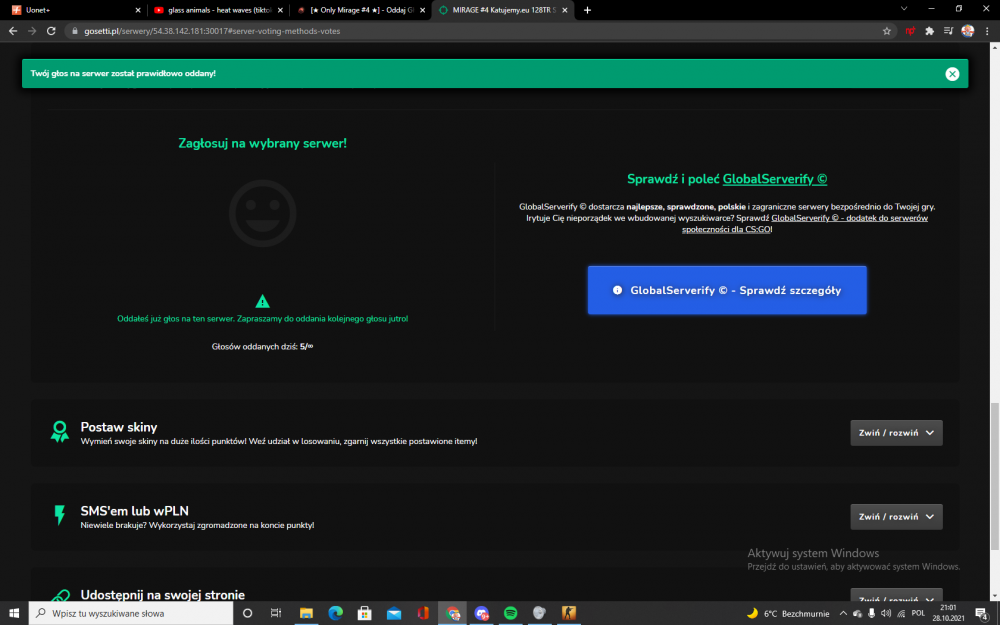
Task: Reload the gosetti.pl page
Action: 51,31
